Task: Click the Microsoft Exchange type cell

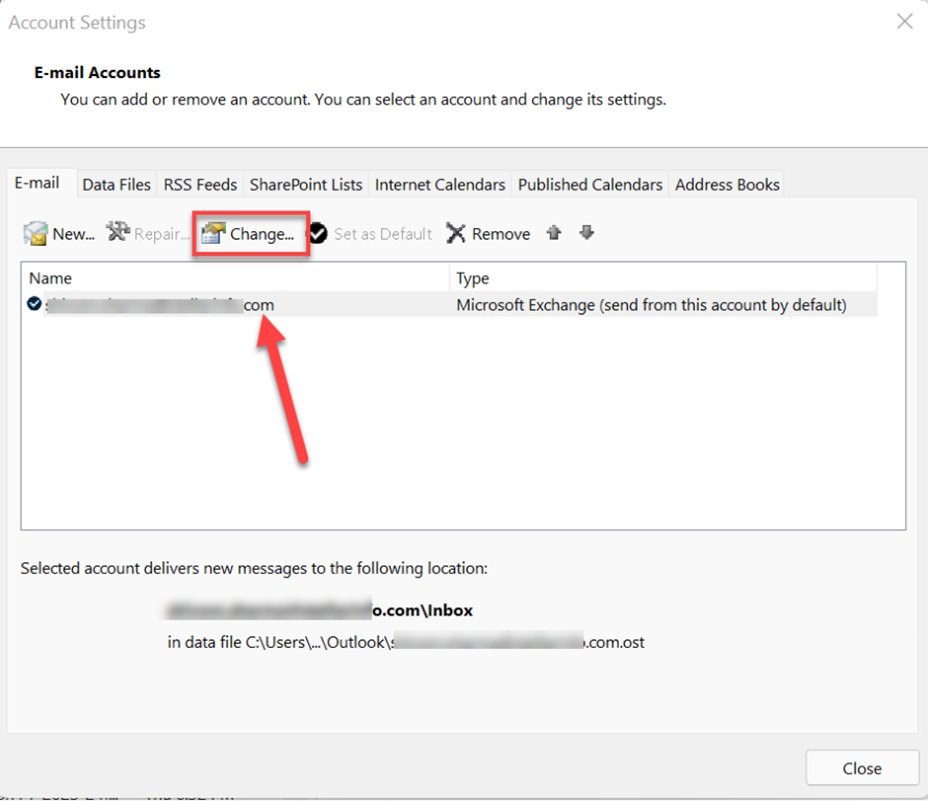Action: (x=651, y=305)
